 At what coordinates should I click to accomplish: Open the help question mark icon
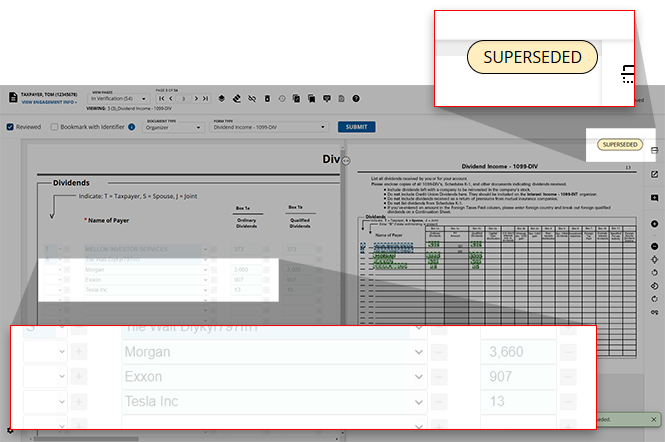point(356,98)
